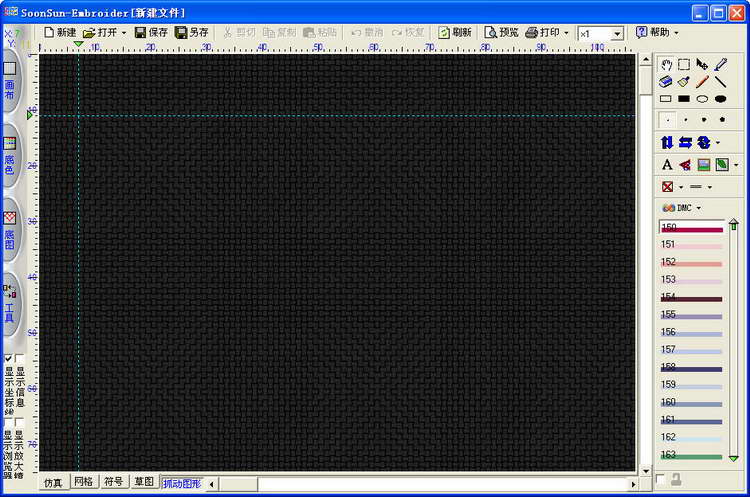The height and width of the screenshot is (497, 750).
Task: Open dropdown next to red X stitch
Action: point(681,187)
